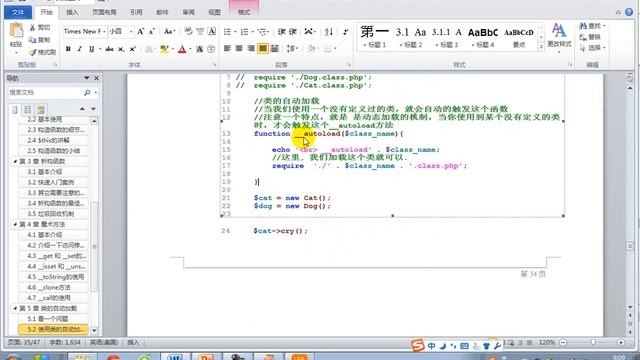
Task: Apply the 标题 1 heading style
Action: point(375,37)
